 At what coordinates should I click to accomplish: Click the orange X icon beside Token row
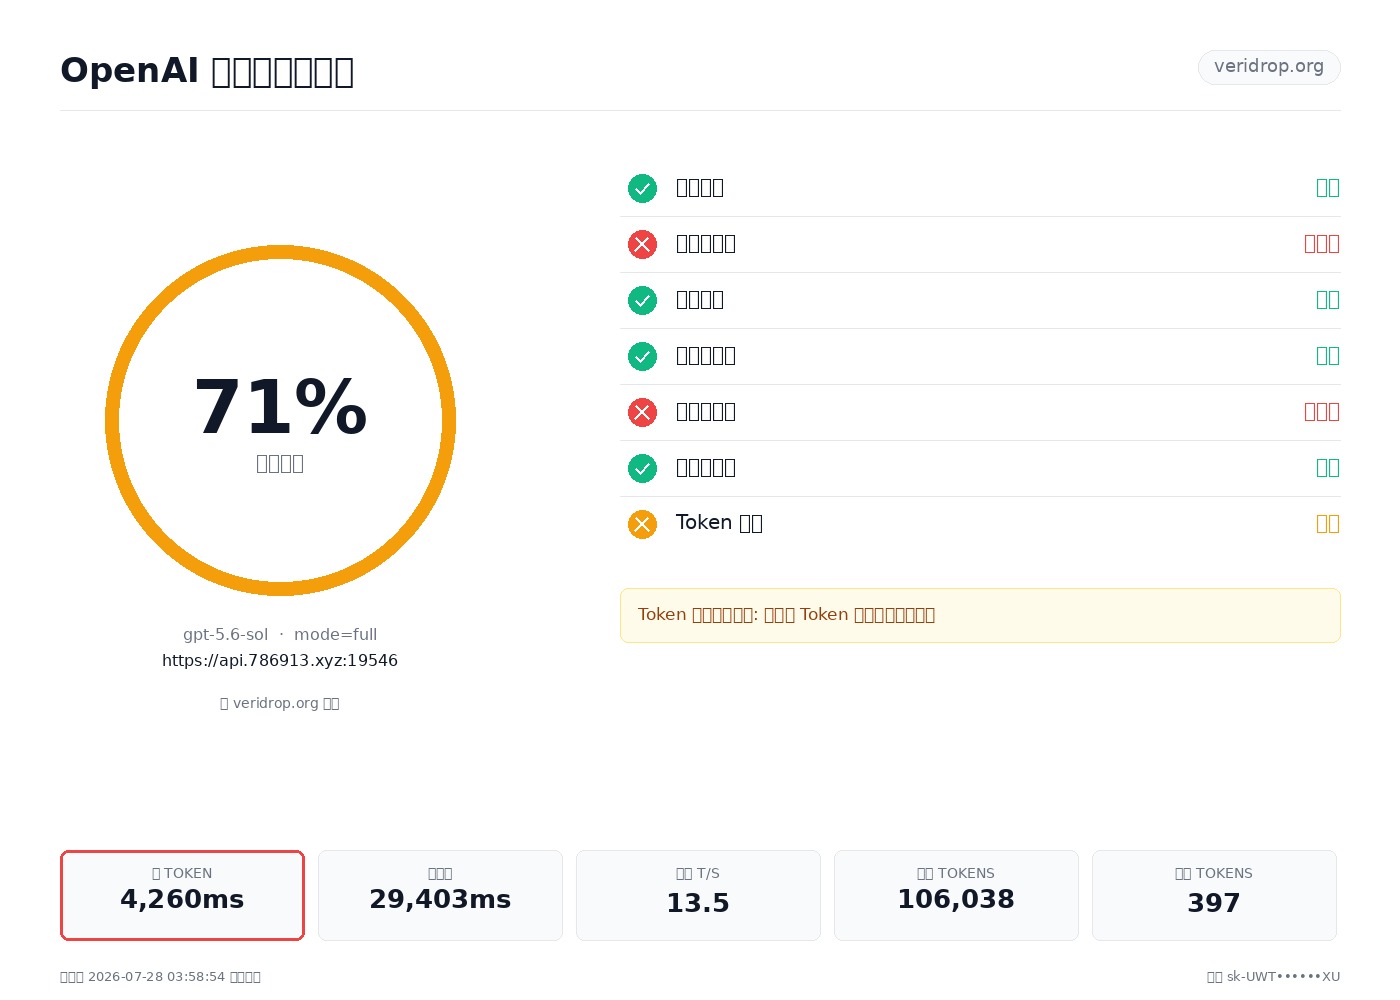[x=642, y=524]
